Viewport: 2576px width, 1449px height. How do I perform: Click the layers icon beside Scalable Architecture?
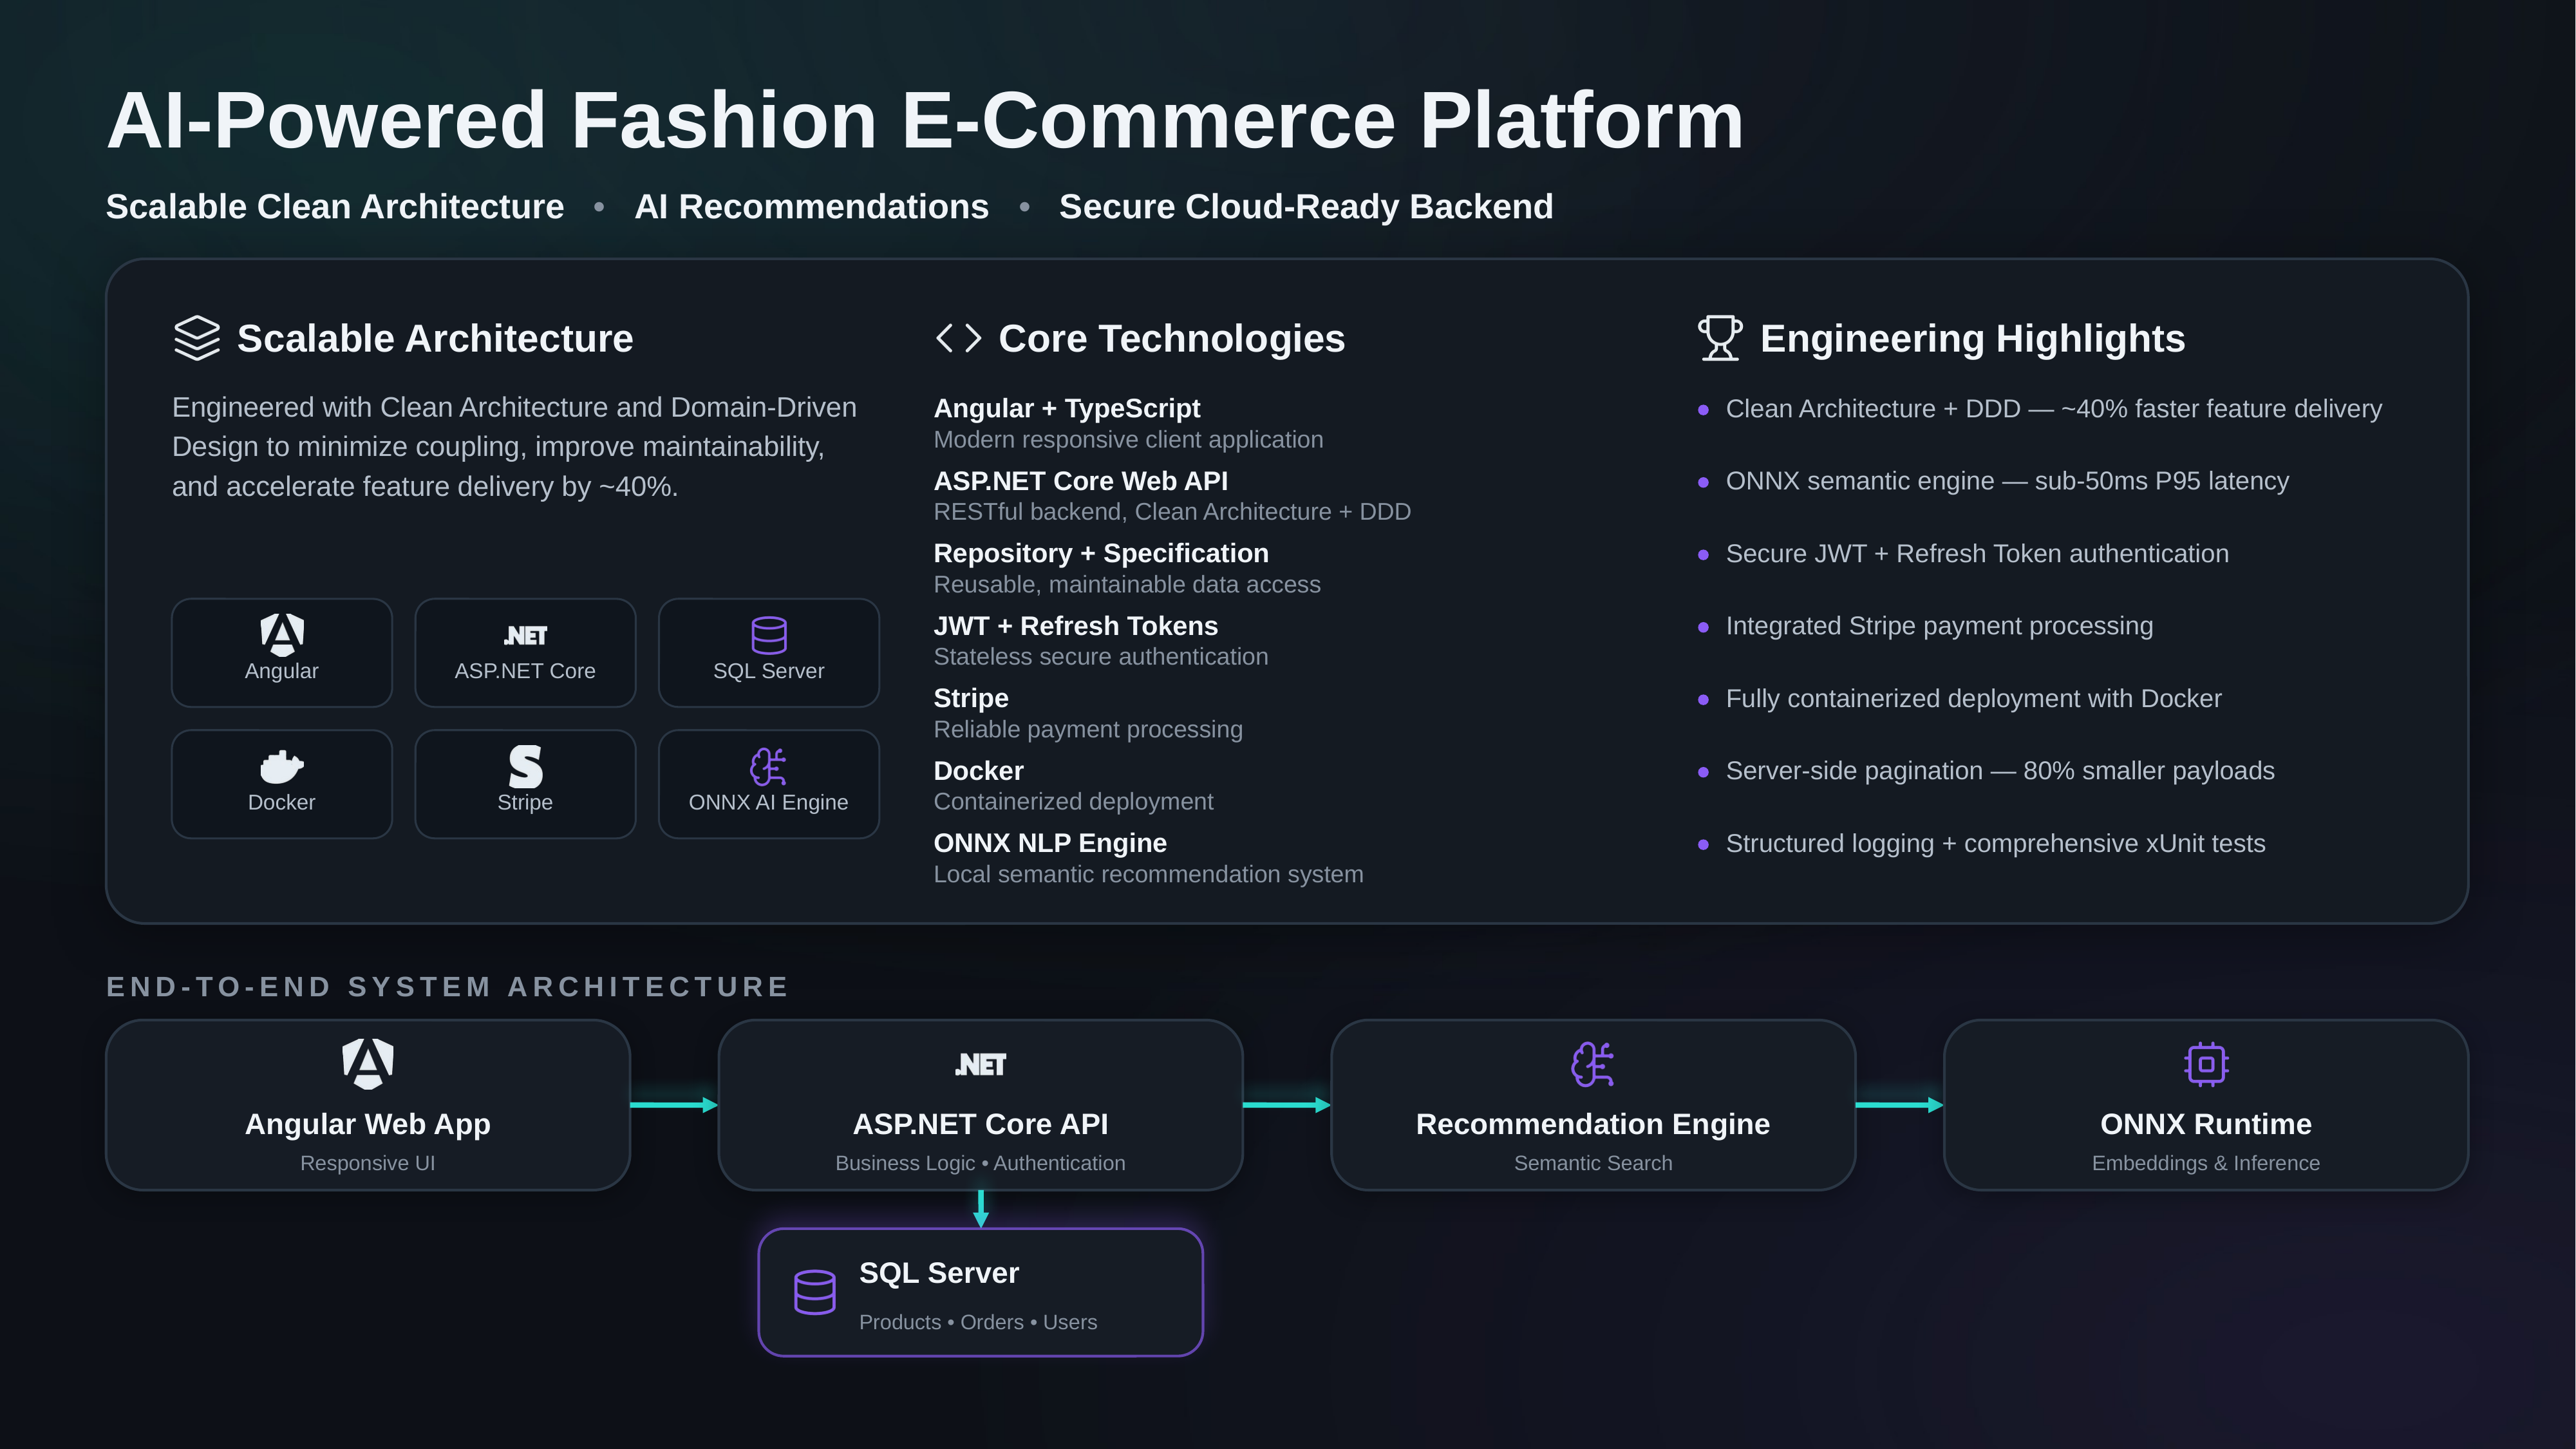[196, 338]
